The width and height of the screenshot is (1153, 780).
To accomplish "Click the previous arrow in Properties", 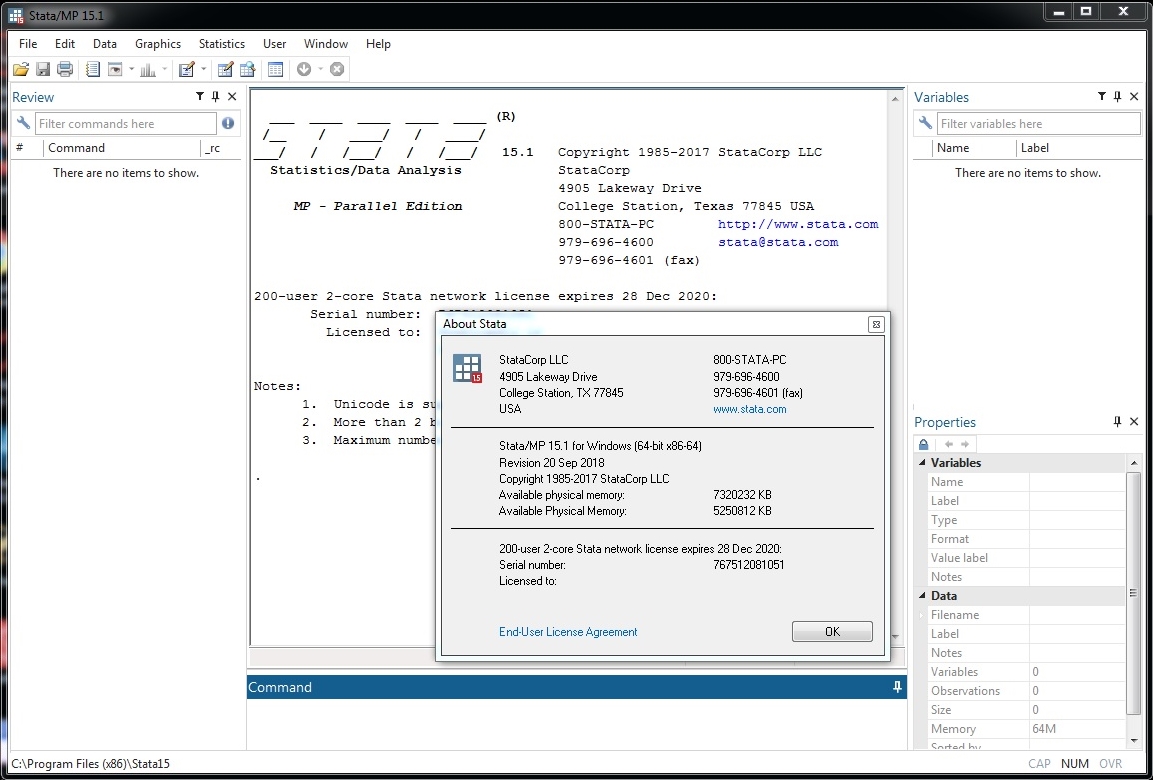I will [949, 444].
